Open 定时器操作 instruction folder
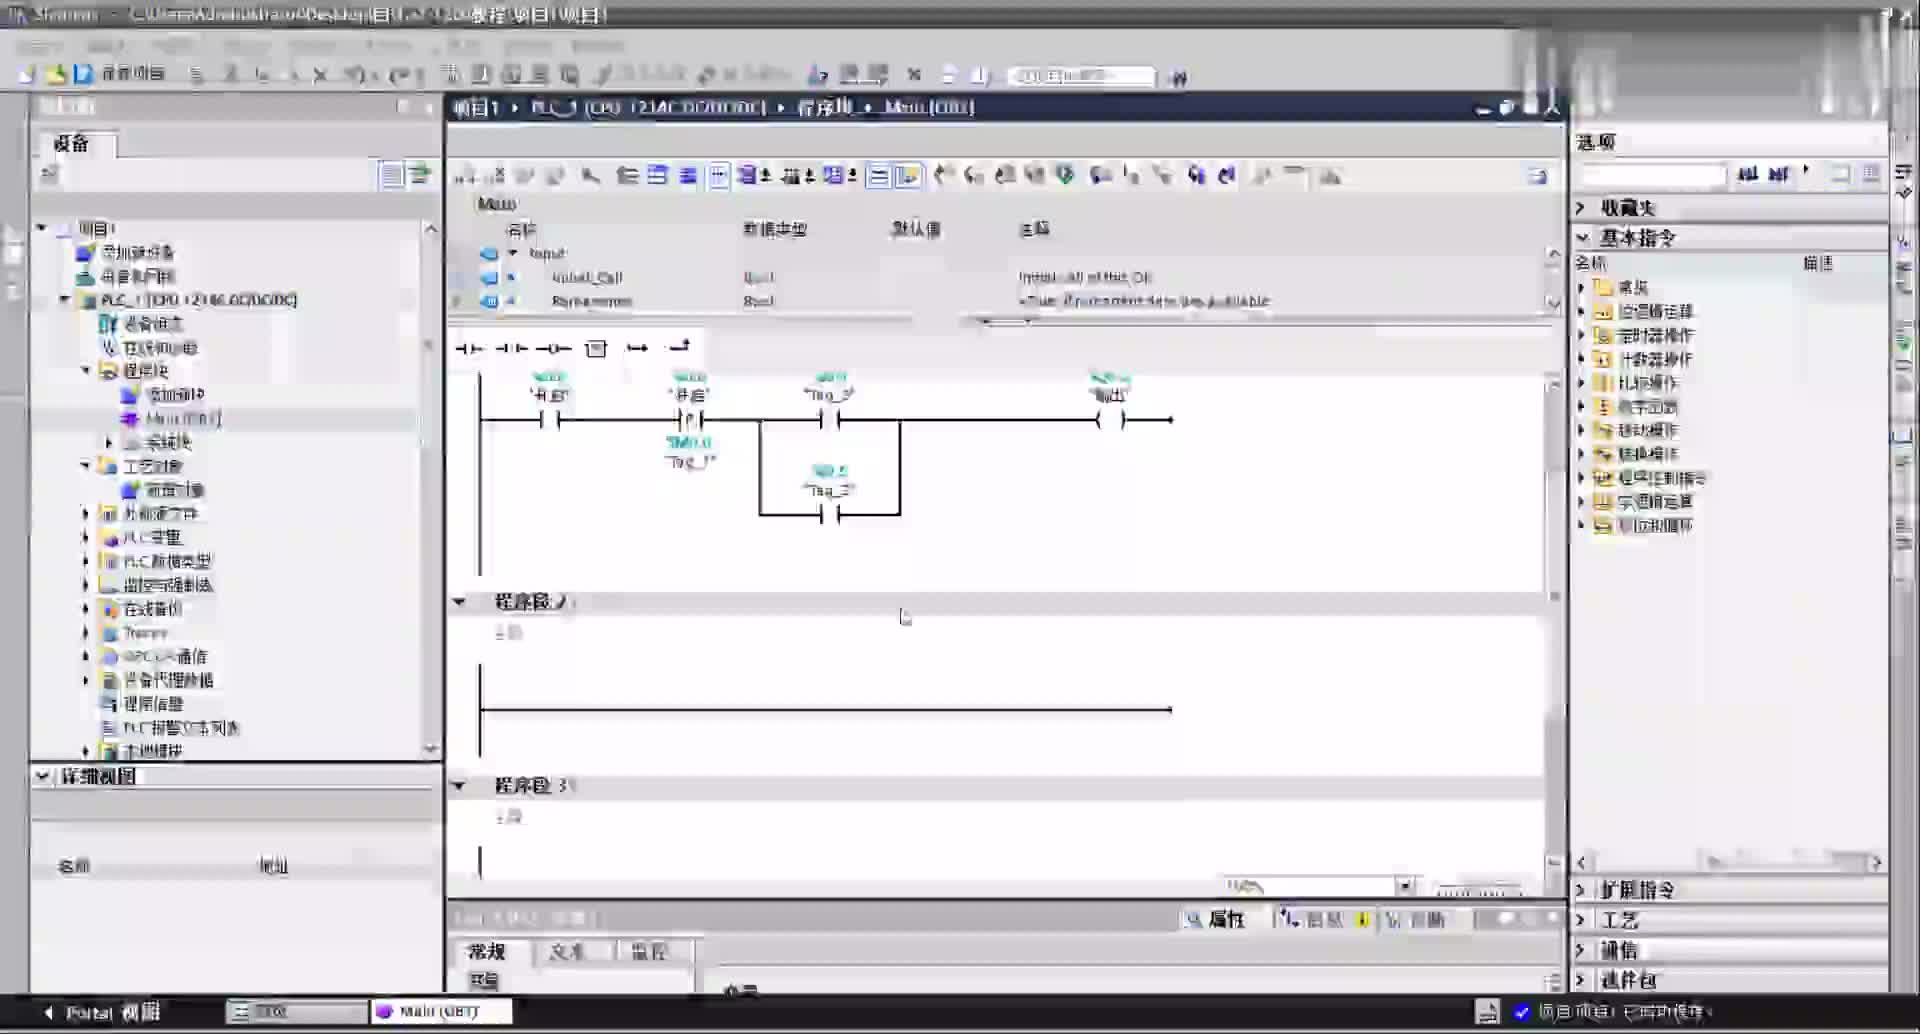Image resolution: width=1920 pixels, height=1034 pixels. [x=1655, y=335]
